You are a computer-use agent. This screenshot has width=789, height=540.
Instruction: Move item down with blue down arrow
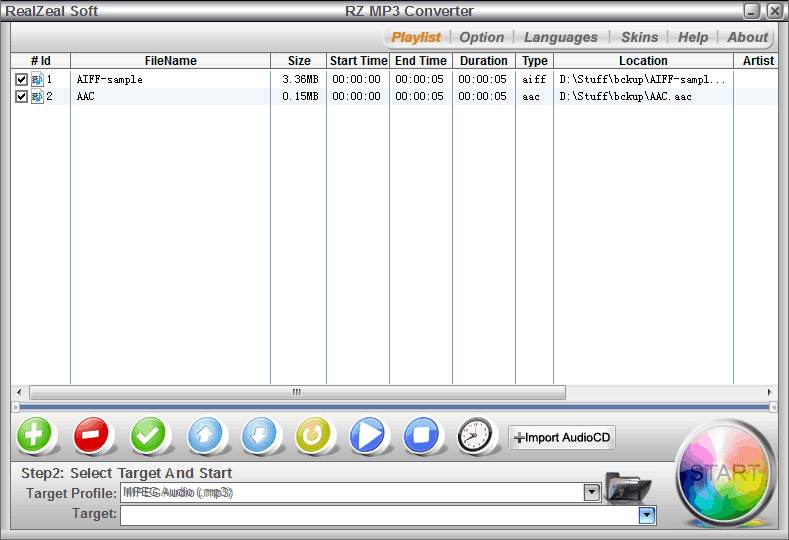[x=260, y=434]
